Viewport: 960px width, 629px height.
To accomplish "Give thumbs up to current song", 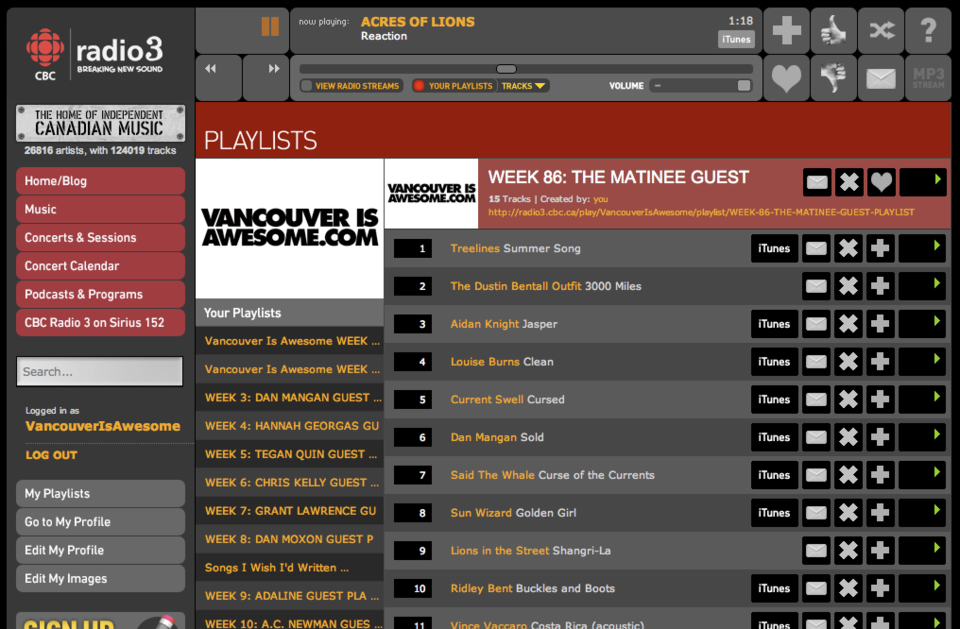I will [833, 30].
